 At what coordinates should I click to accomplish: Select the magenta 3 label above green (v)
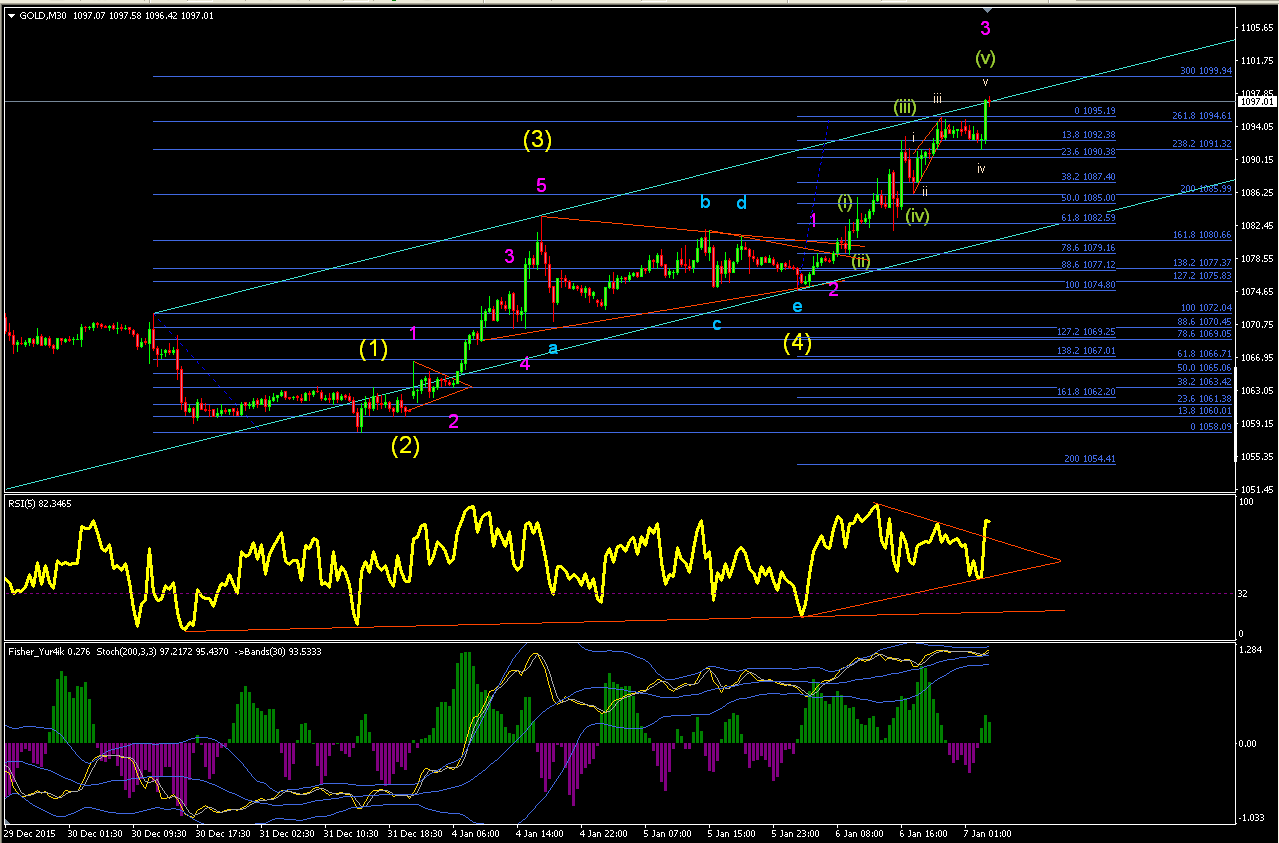985,28
